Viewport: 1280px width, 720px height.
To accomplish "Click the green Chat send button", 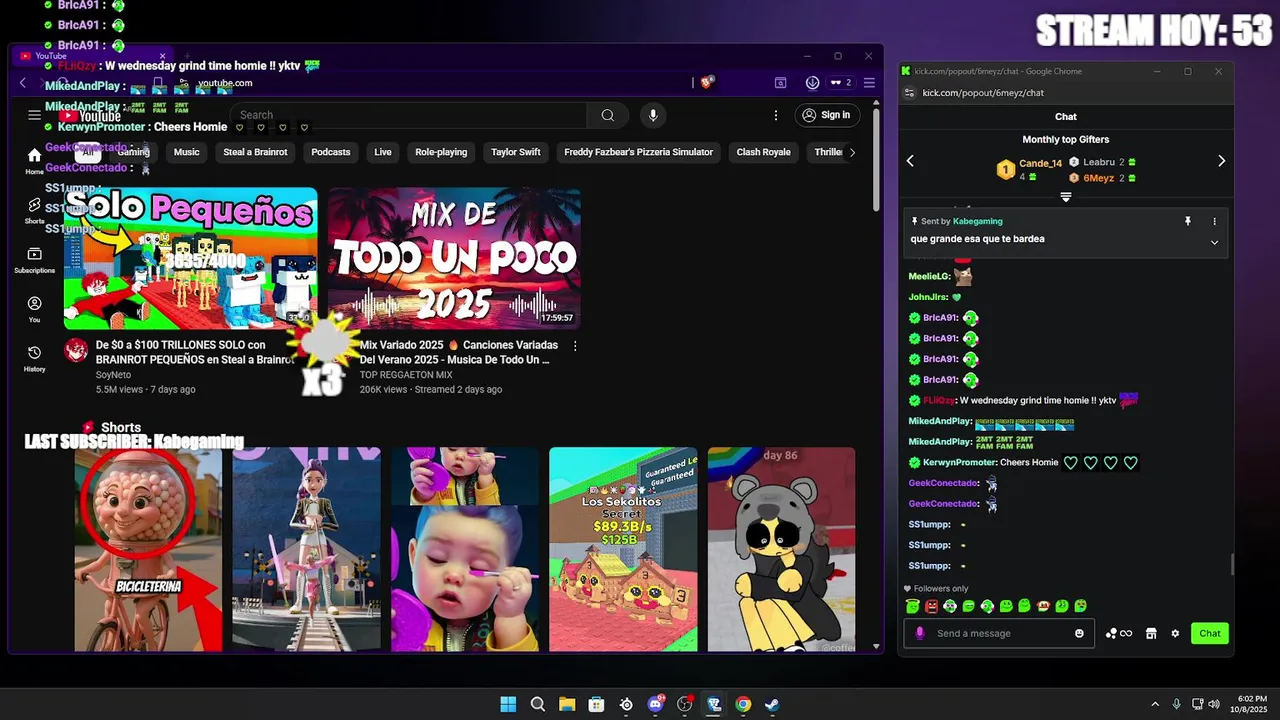I will 1210,633.
